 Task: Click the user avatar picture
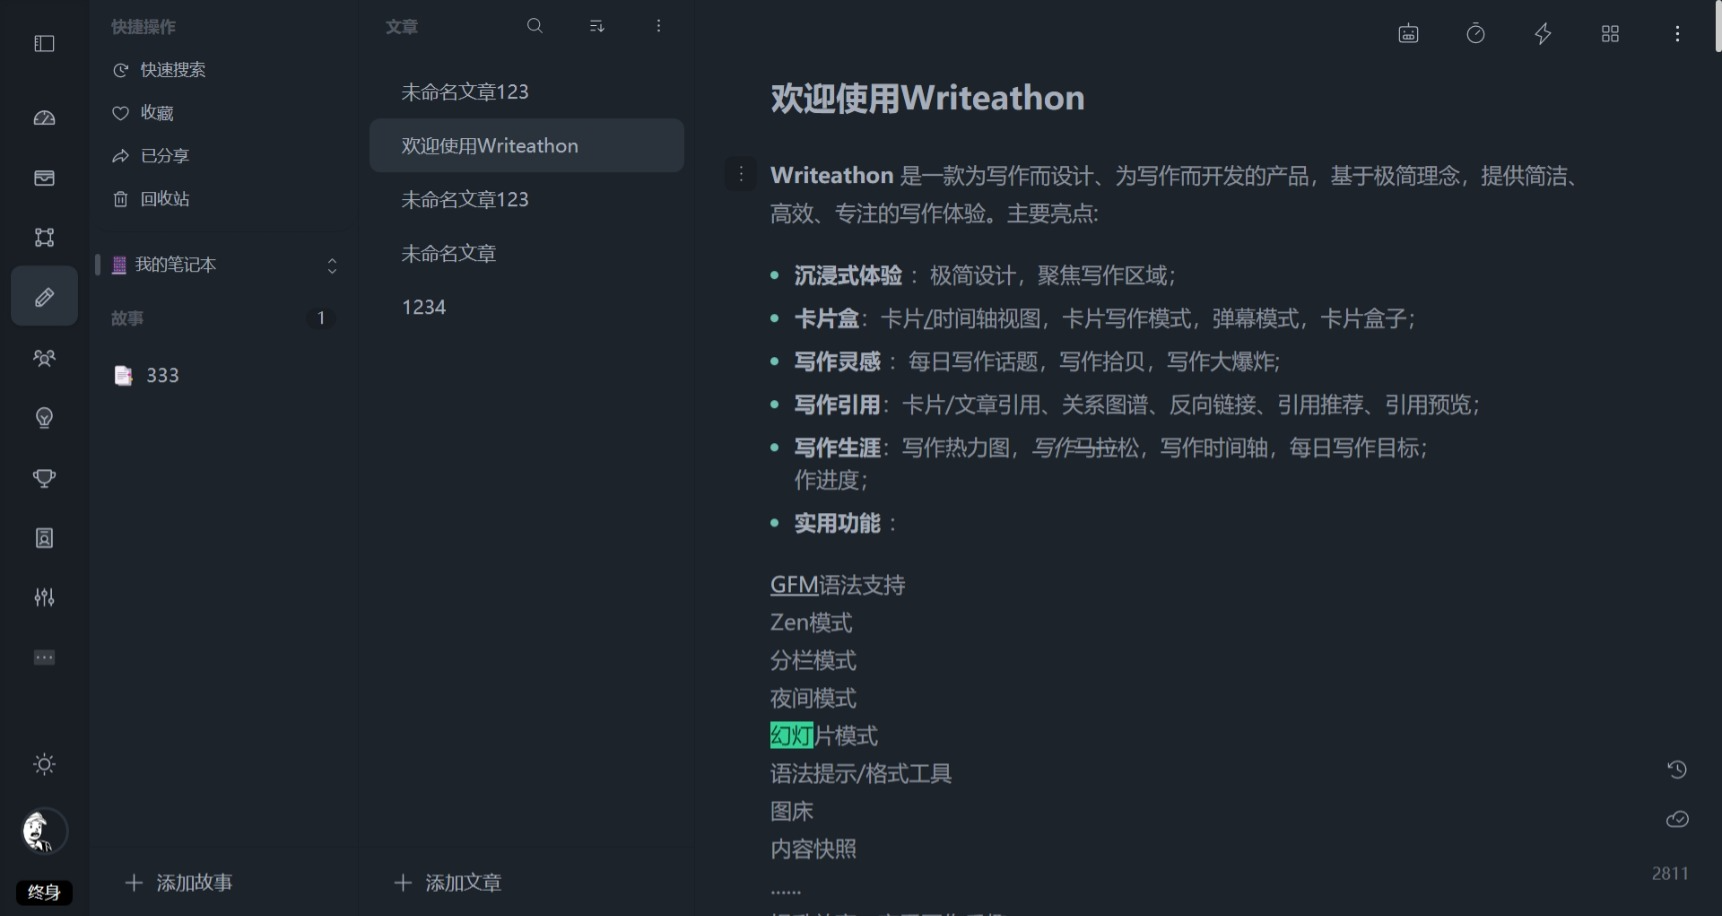(x=44, y=831)
